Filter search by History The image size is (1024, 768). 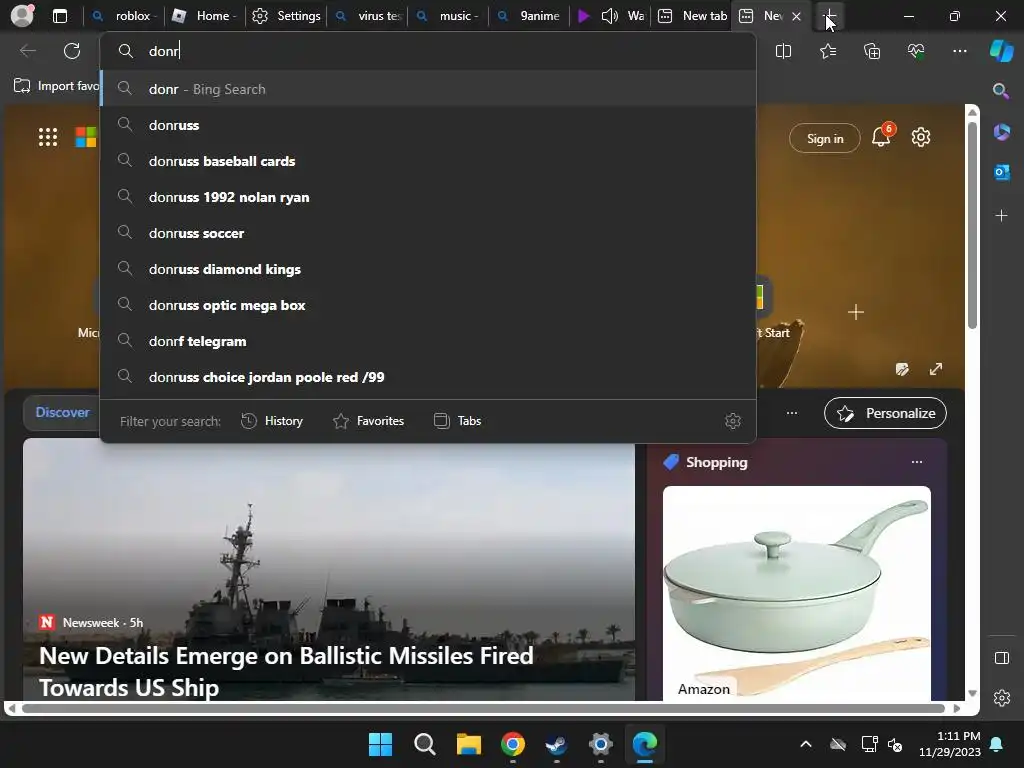(x=272, y=421)
